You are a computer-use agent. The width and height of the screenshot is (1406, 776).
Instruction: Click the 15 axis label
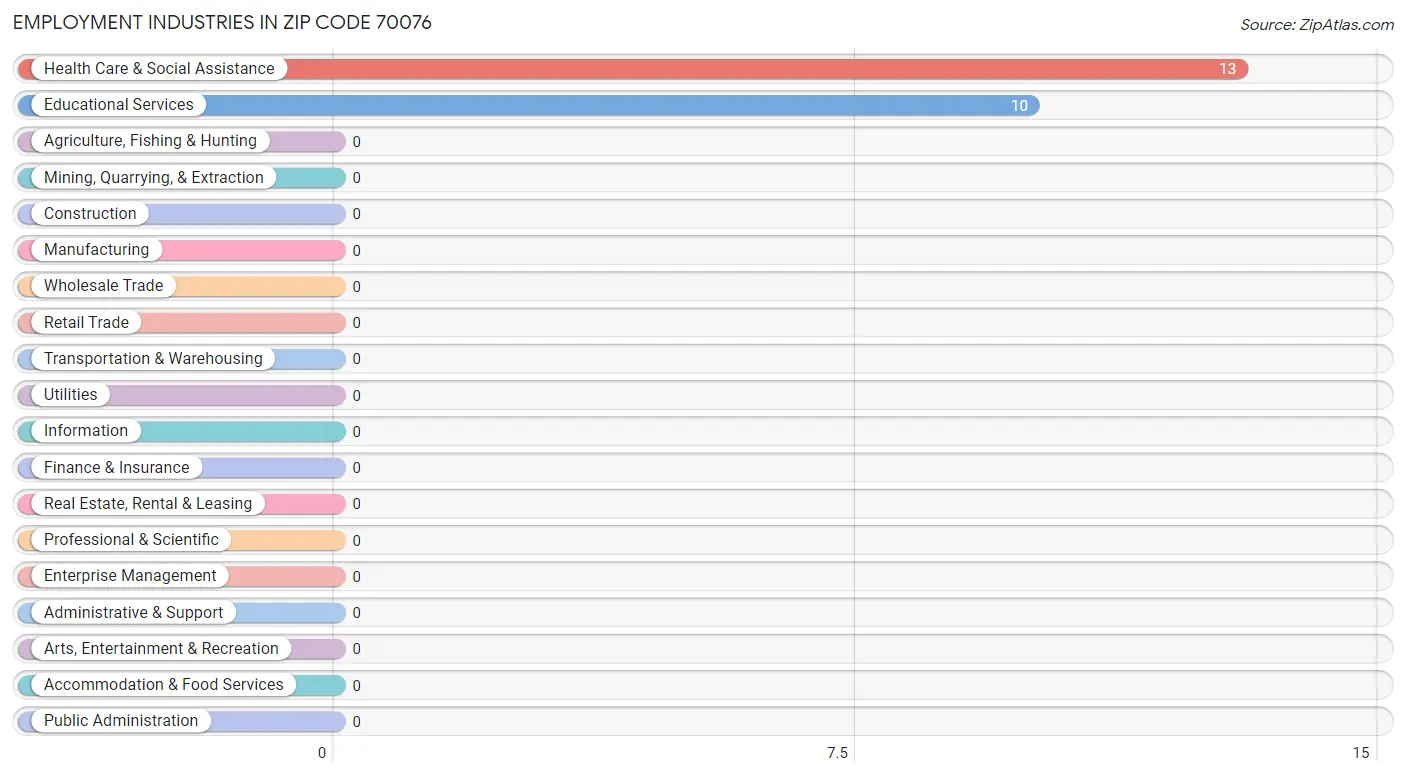pos(1360,753)
